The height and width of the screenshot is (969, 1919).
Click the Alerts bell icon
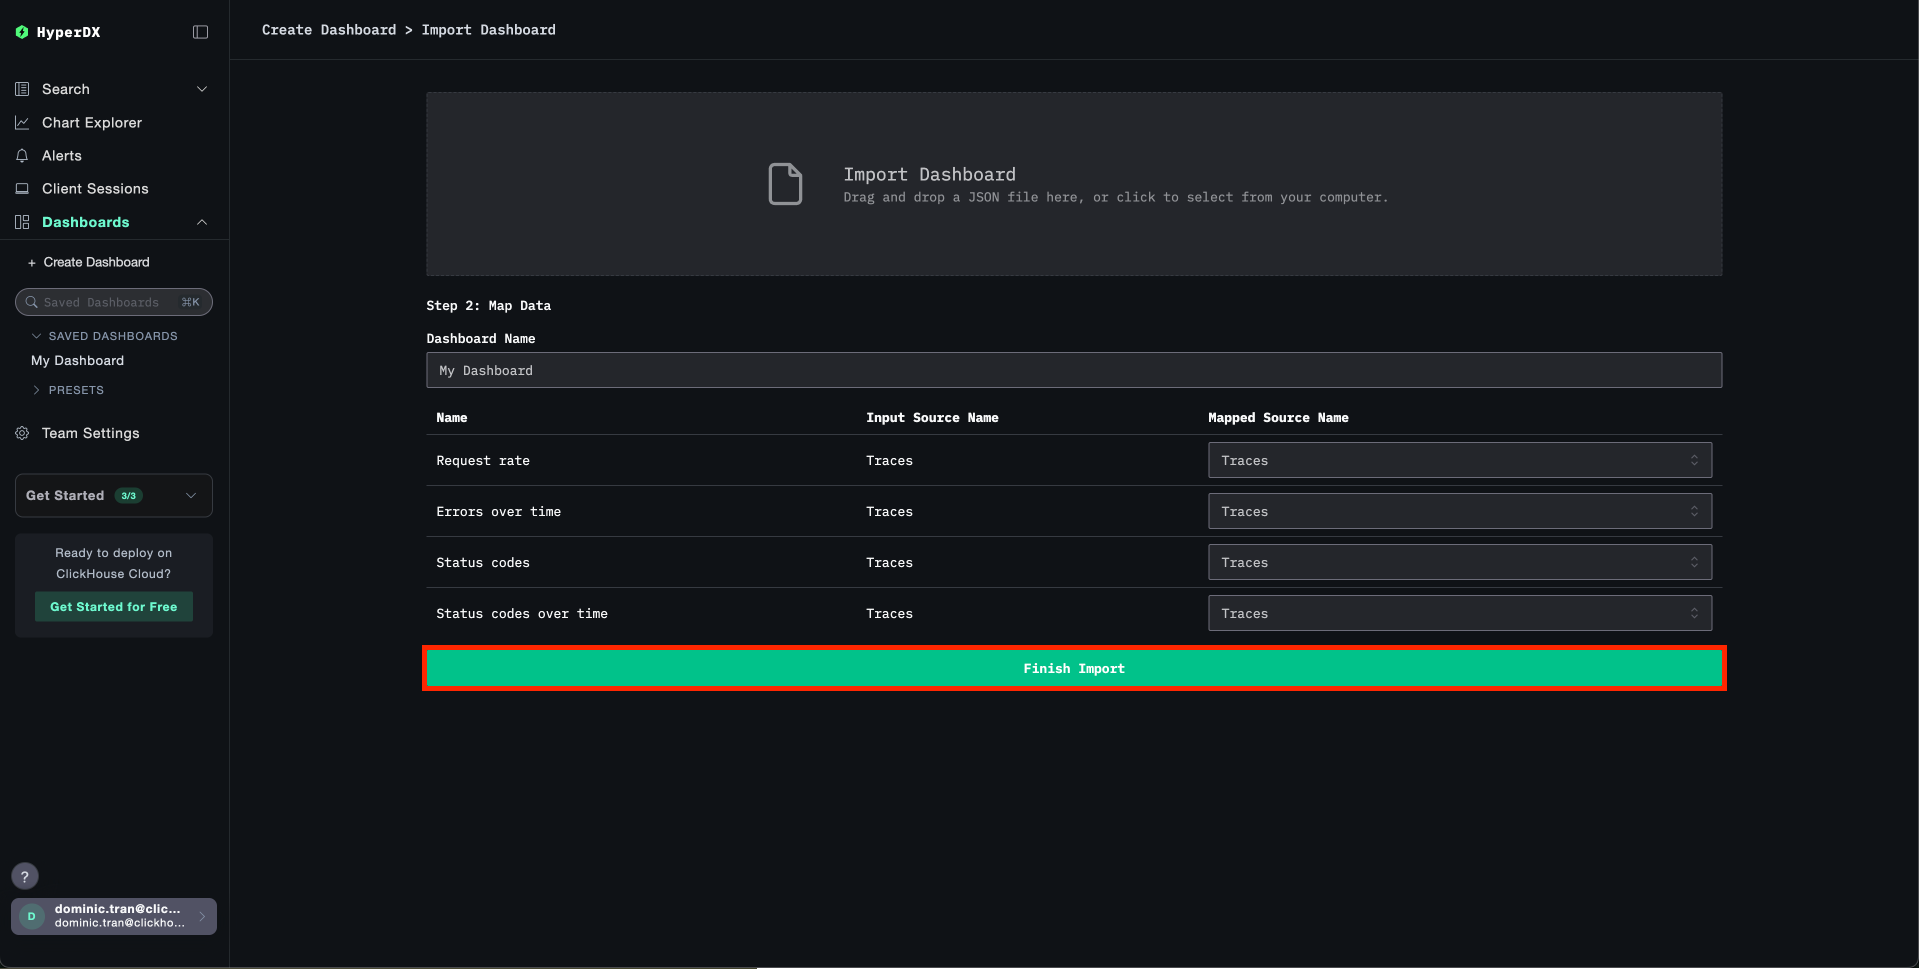22,156
